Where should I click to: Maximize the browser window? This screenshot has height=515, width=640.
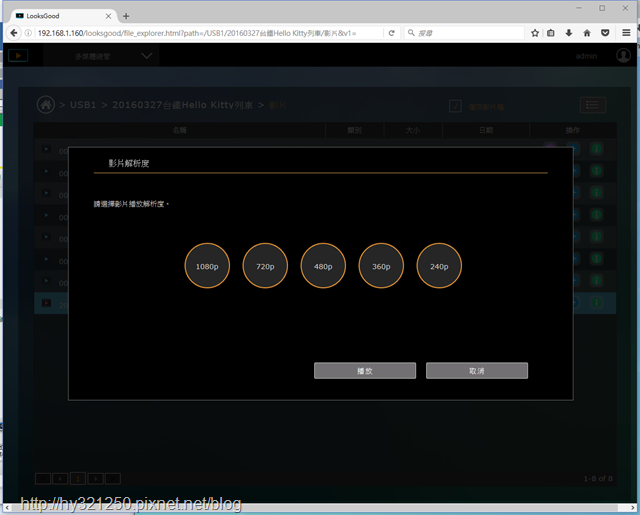click(x=602, y=8)
